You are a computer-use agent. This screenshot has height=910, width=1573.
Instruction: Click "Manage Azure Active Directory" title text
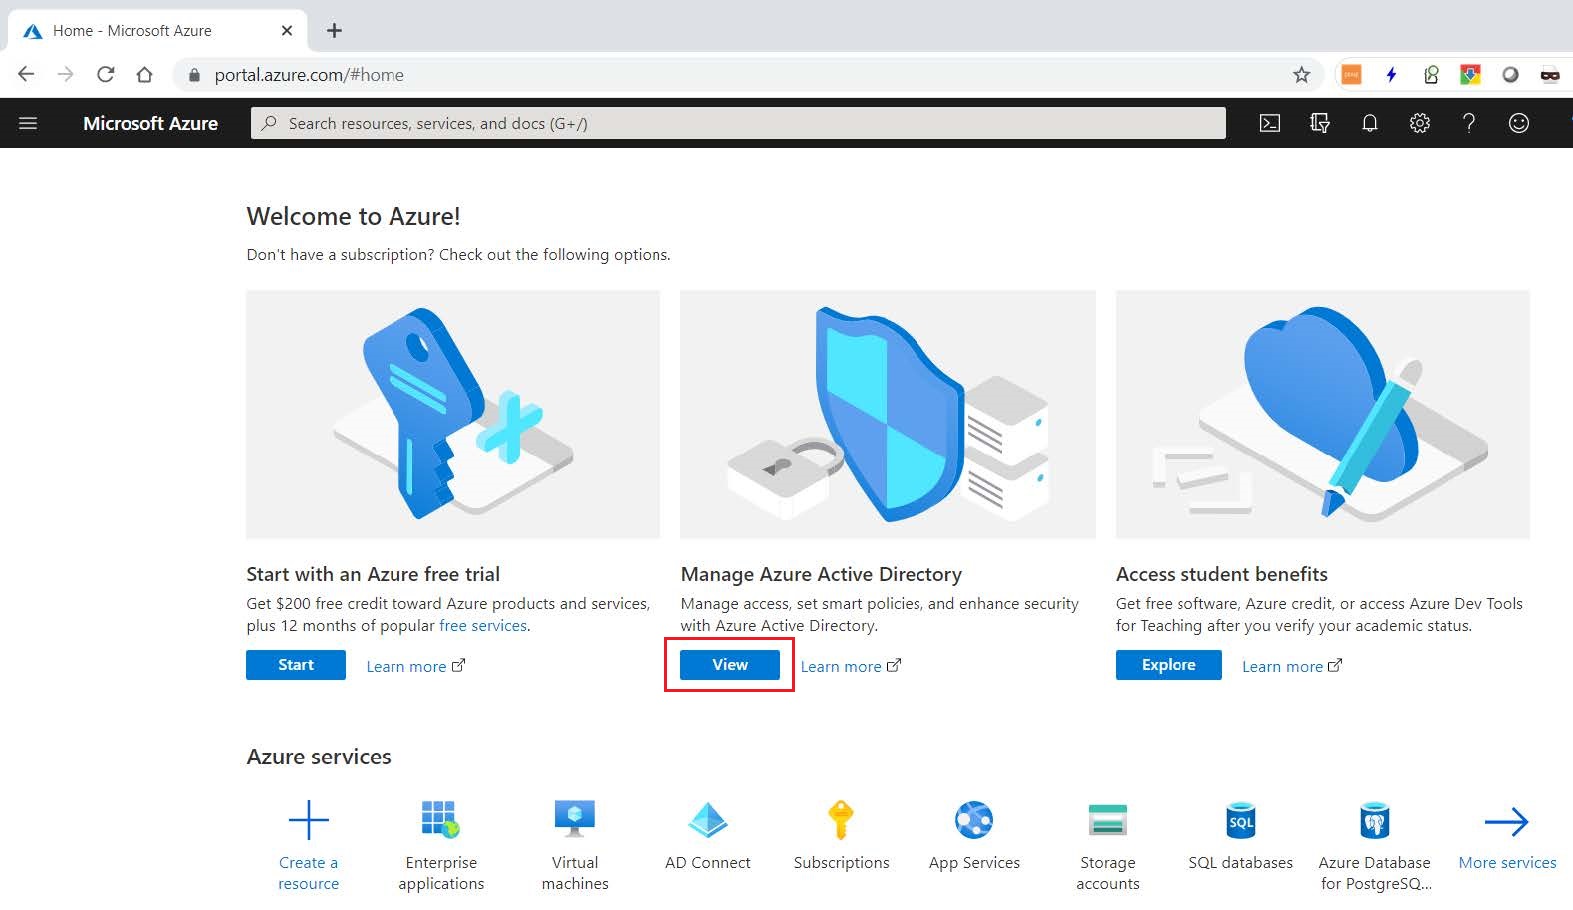point(821,574)
